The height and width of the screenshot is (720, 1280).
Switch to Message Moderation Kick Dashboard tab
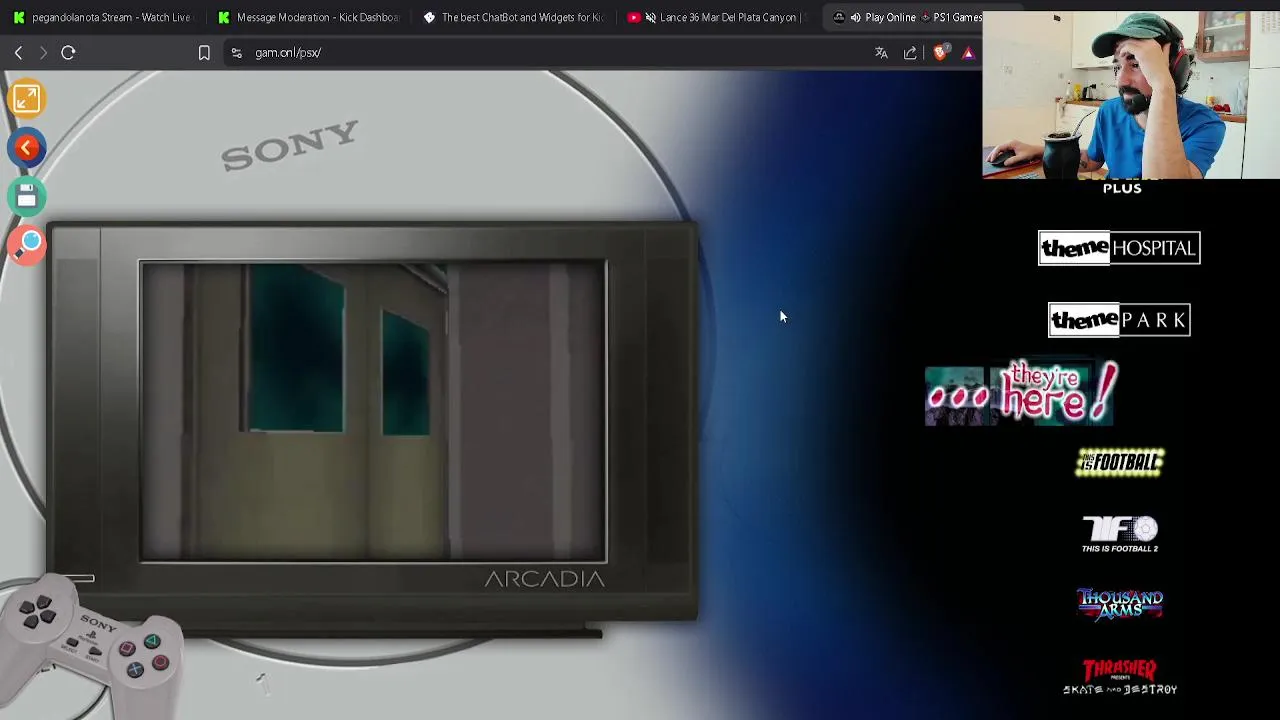307,17
